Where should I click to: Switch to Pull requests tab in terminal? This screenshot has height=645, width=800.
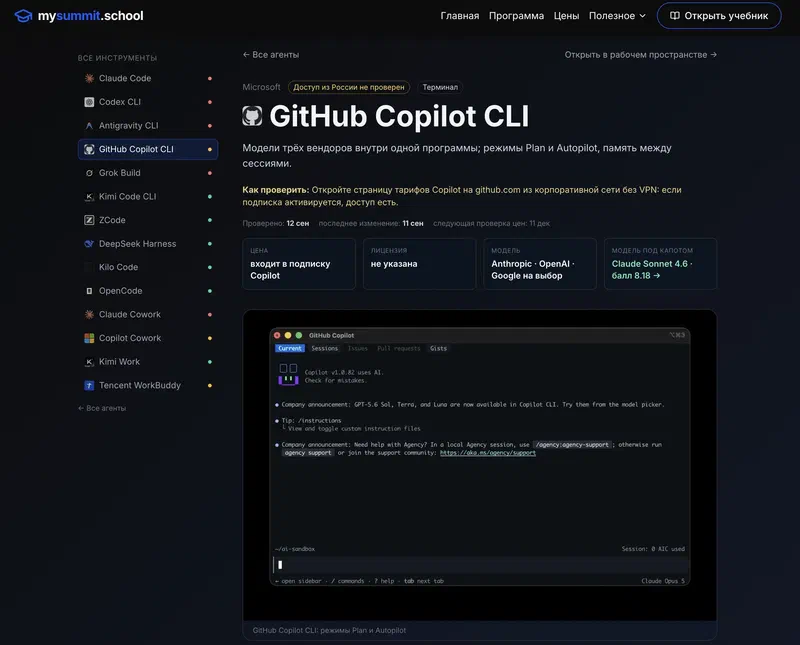(398, 349)
